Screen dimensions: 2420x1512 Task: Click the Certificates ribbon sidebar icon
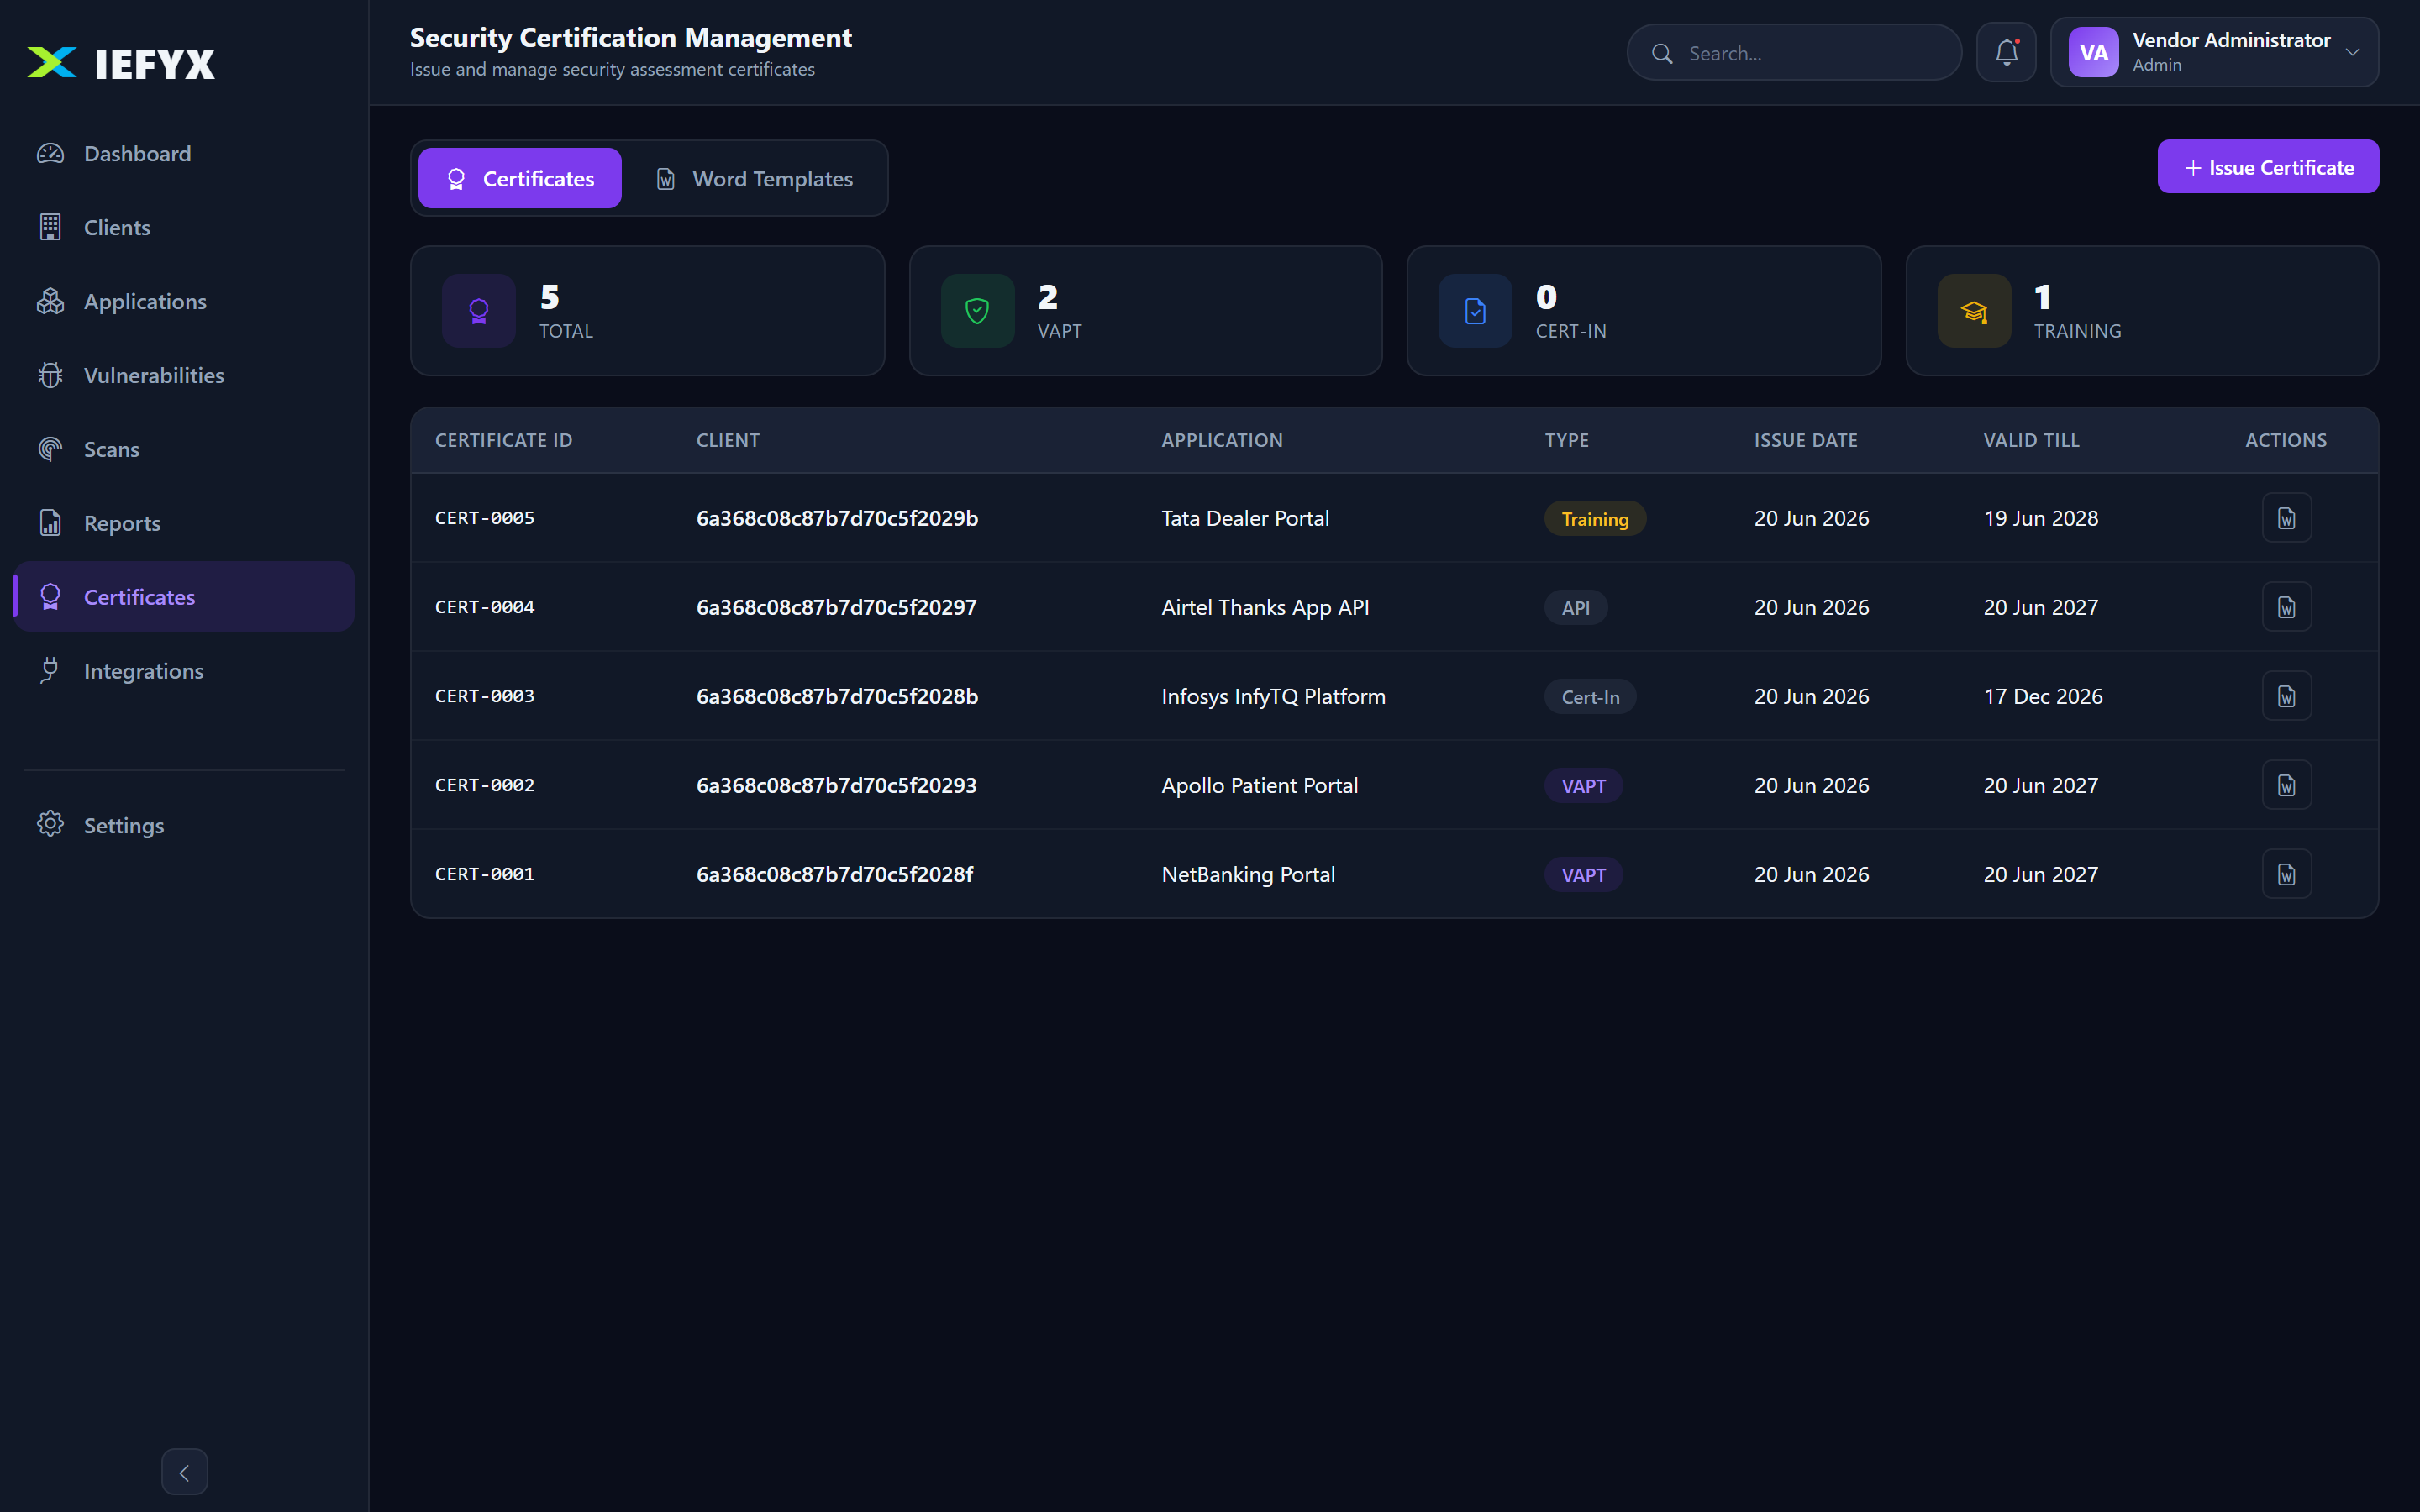pos(50,597)
